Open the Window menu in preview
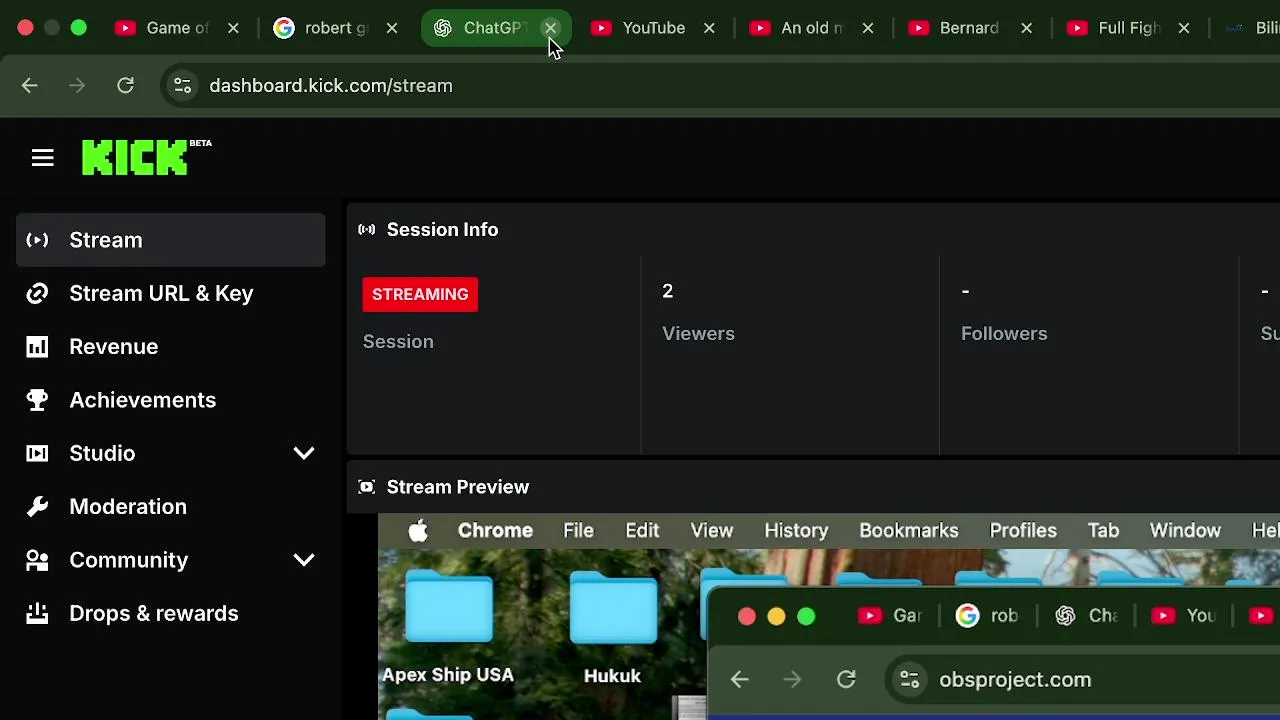1280x720 pixels. click(x=1185, y=531)
